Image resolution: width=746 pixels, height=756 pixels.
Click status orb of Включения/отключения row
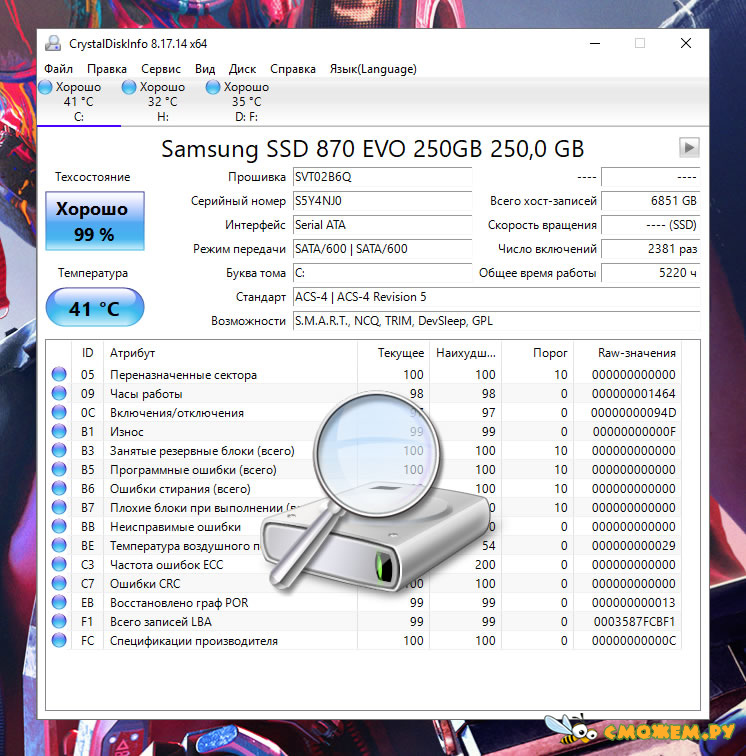coord(59,413)
